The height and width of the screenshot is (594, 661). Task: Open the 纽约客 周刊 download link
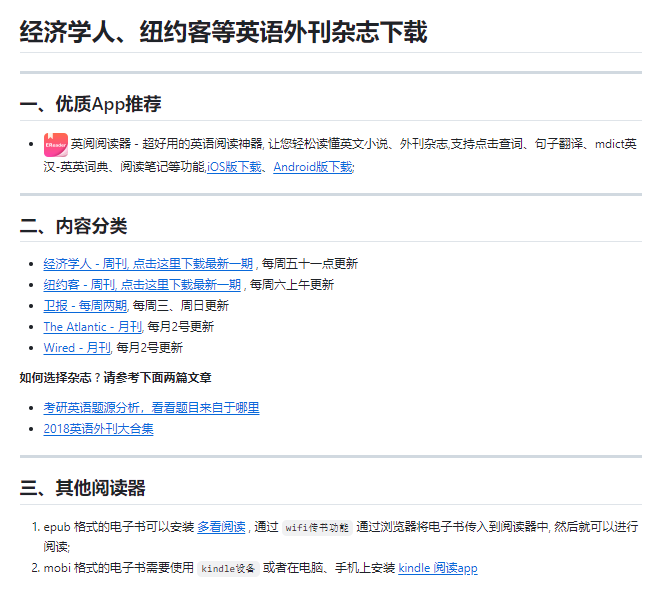(142, 285)
